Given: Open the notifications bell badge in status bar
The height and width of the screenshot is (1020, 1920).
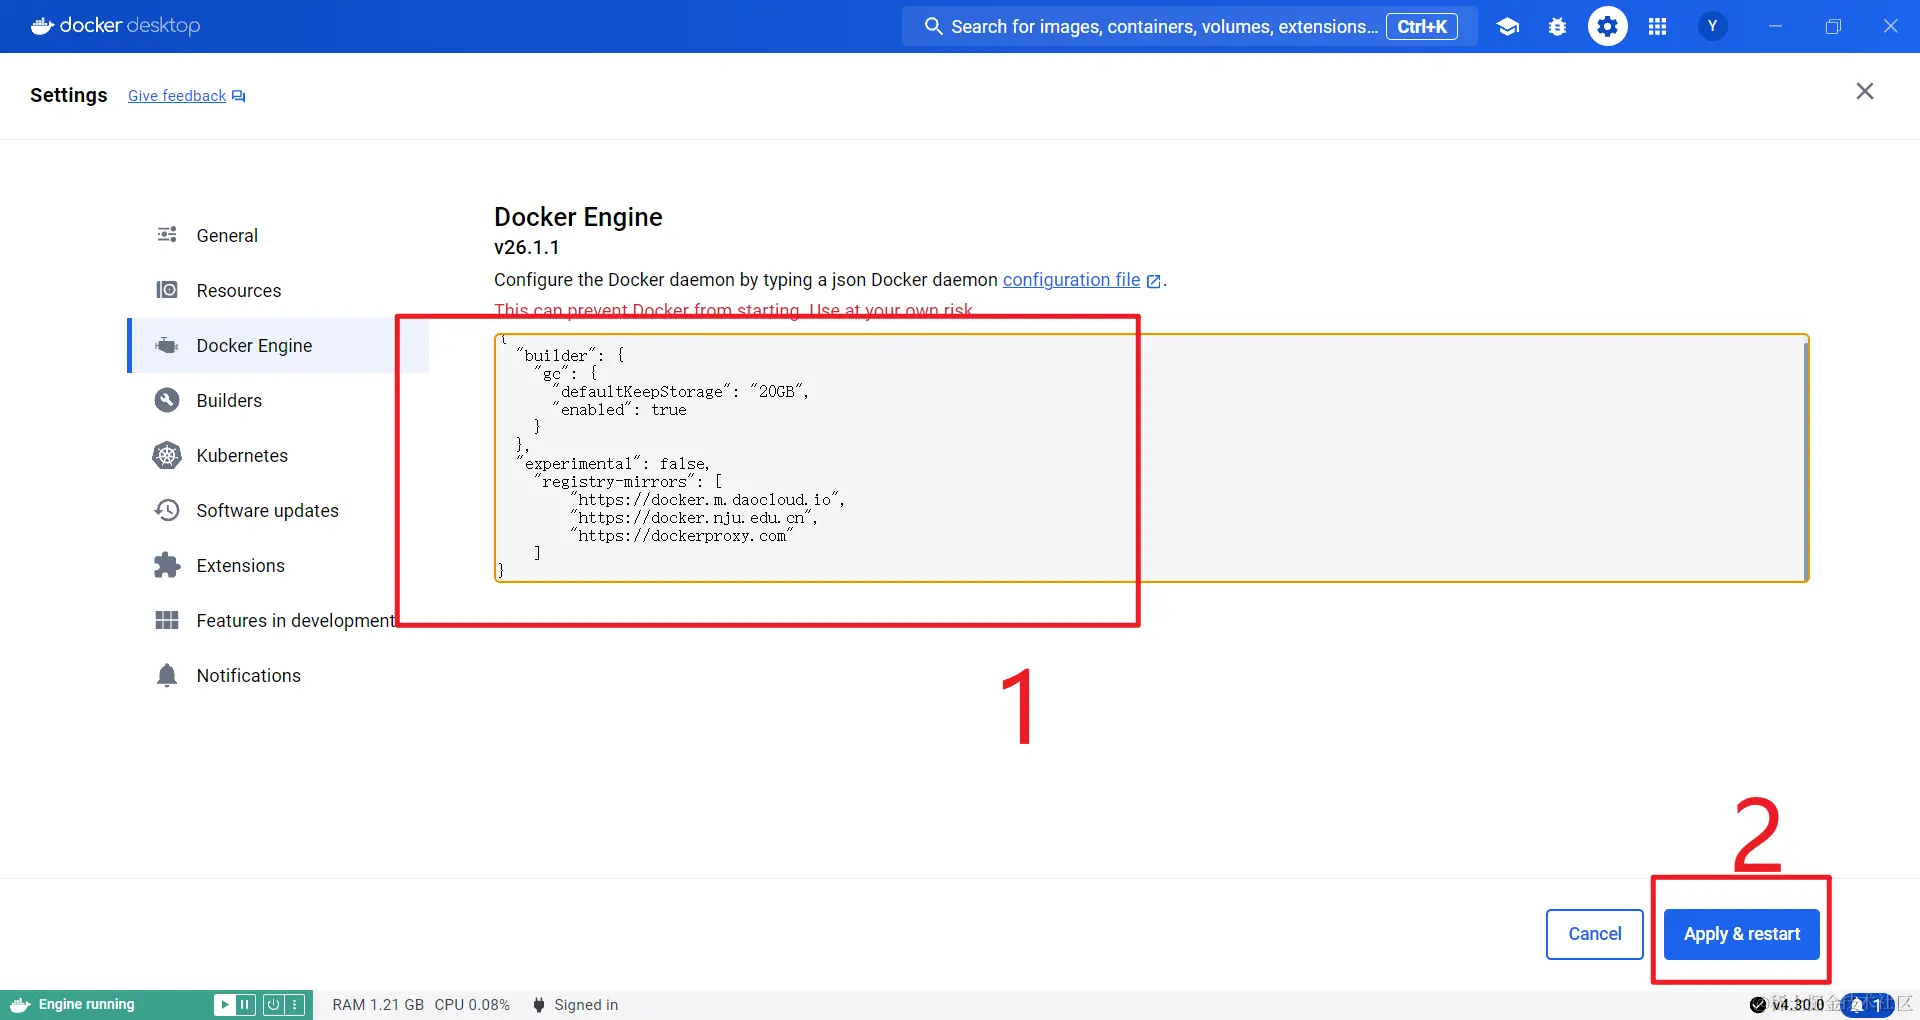Looking at the screenshot, I should [x=1866, y=1005].
